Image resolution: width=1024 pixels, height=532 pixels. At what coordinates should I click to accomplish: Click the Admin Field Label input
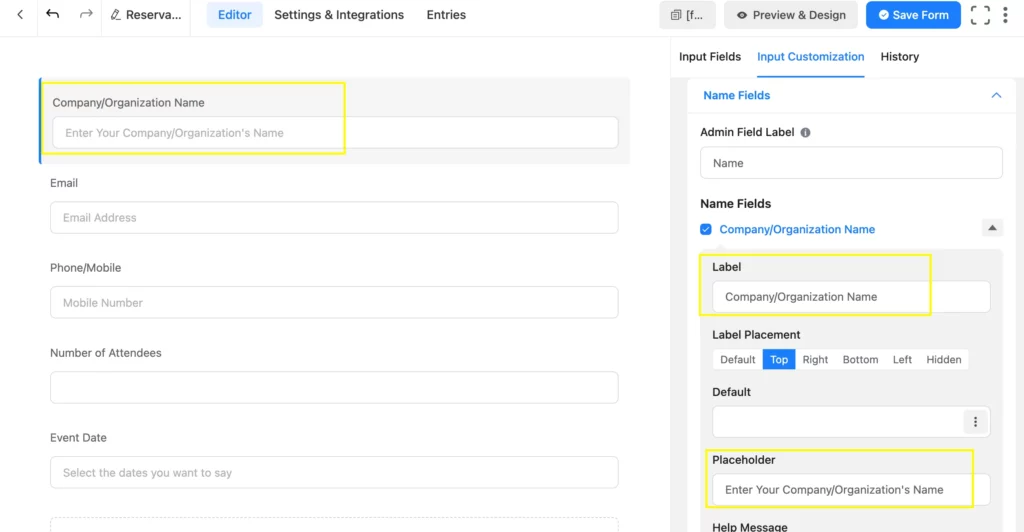click(x=851, y=163)
